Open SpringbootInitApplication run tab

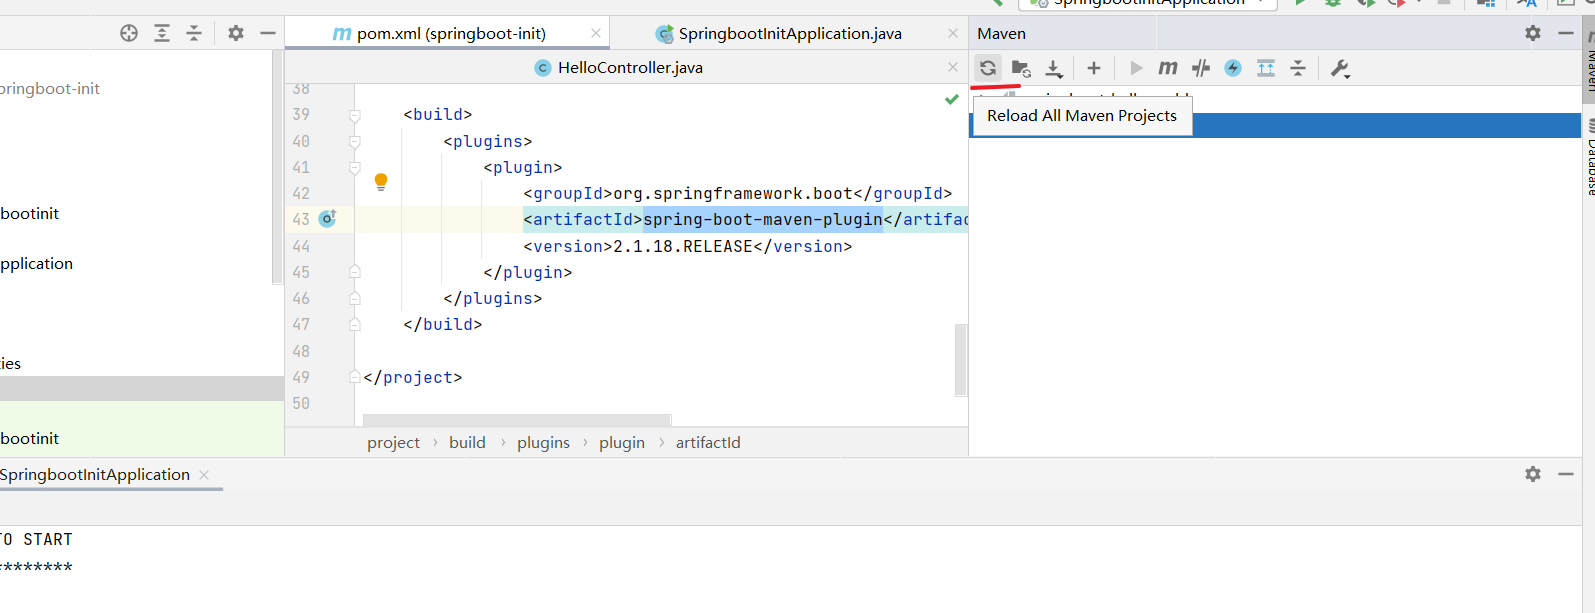tap(95, 474)
